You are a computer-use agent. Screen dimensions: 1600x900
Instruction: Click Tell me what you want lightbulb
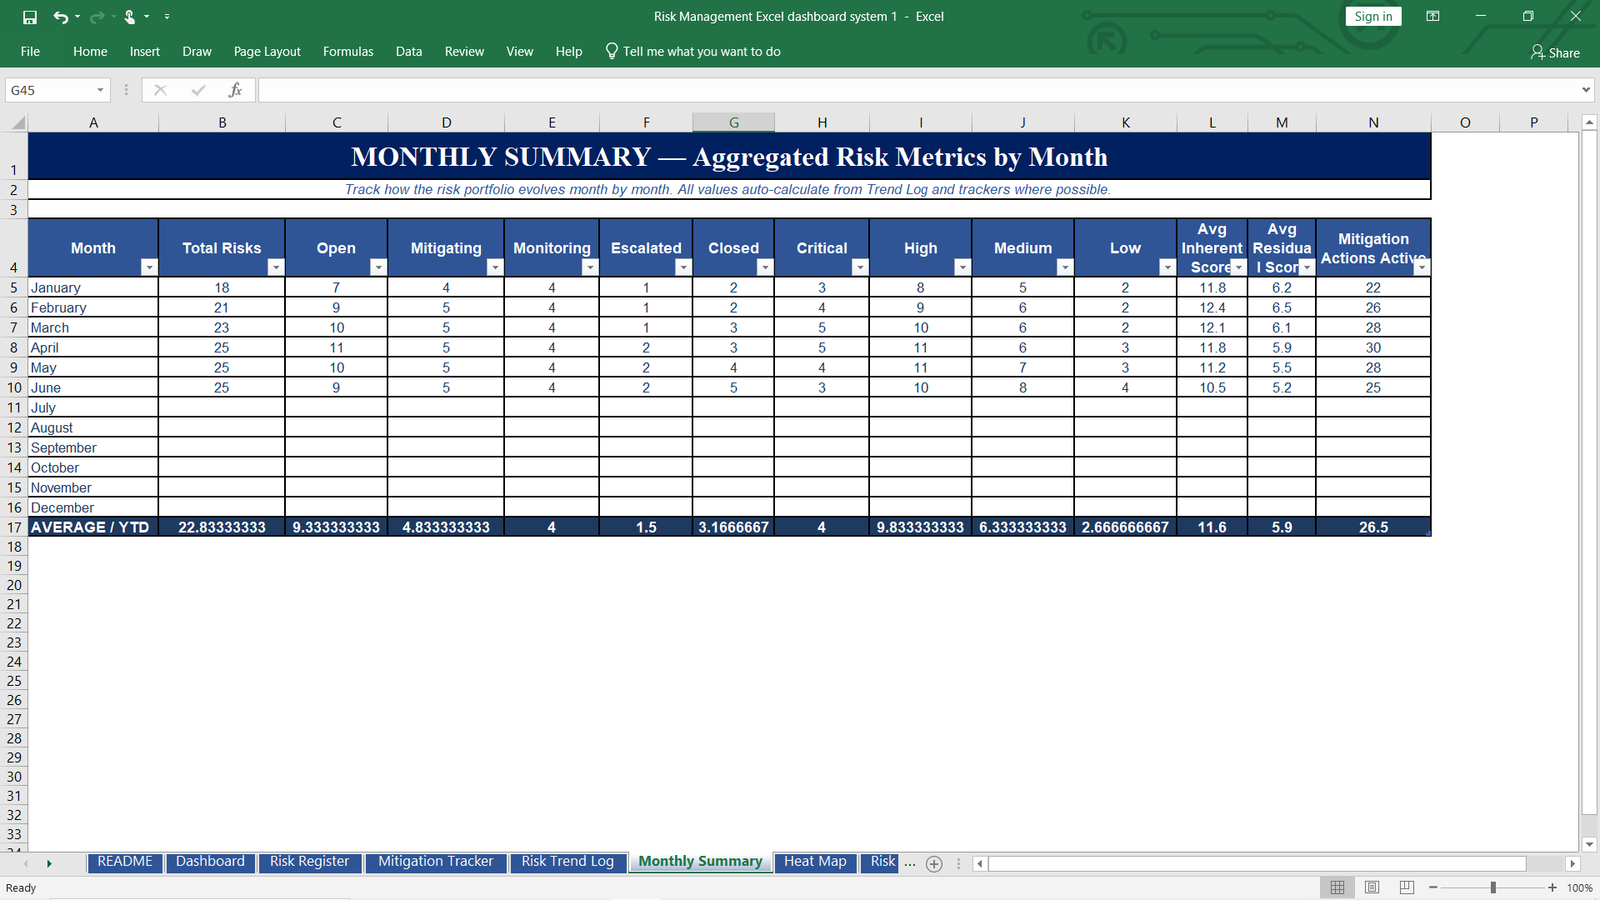coord(612,51)
